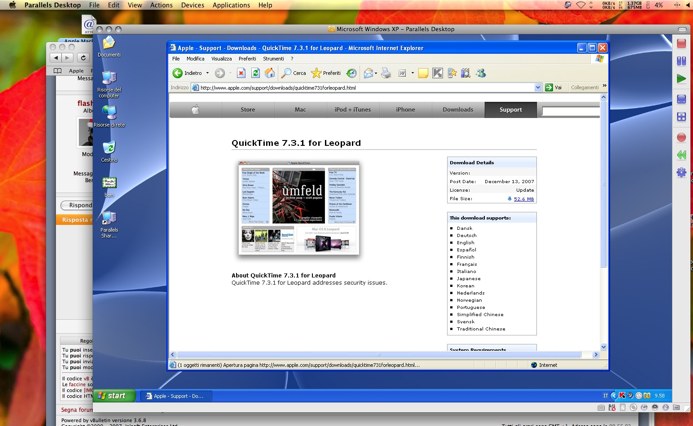Pause the virtual machine in Parallels sidebar

(x=682, y=61)
